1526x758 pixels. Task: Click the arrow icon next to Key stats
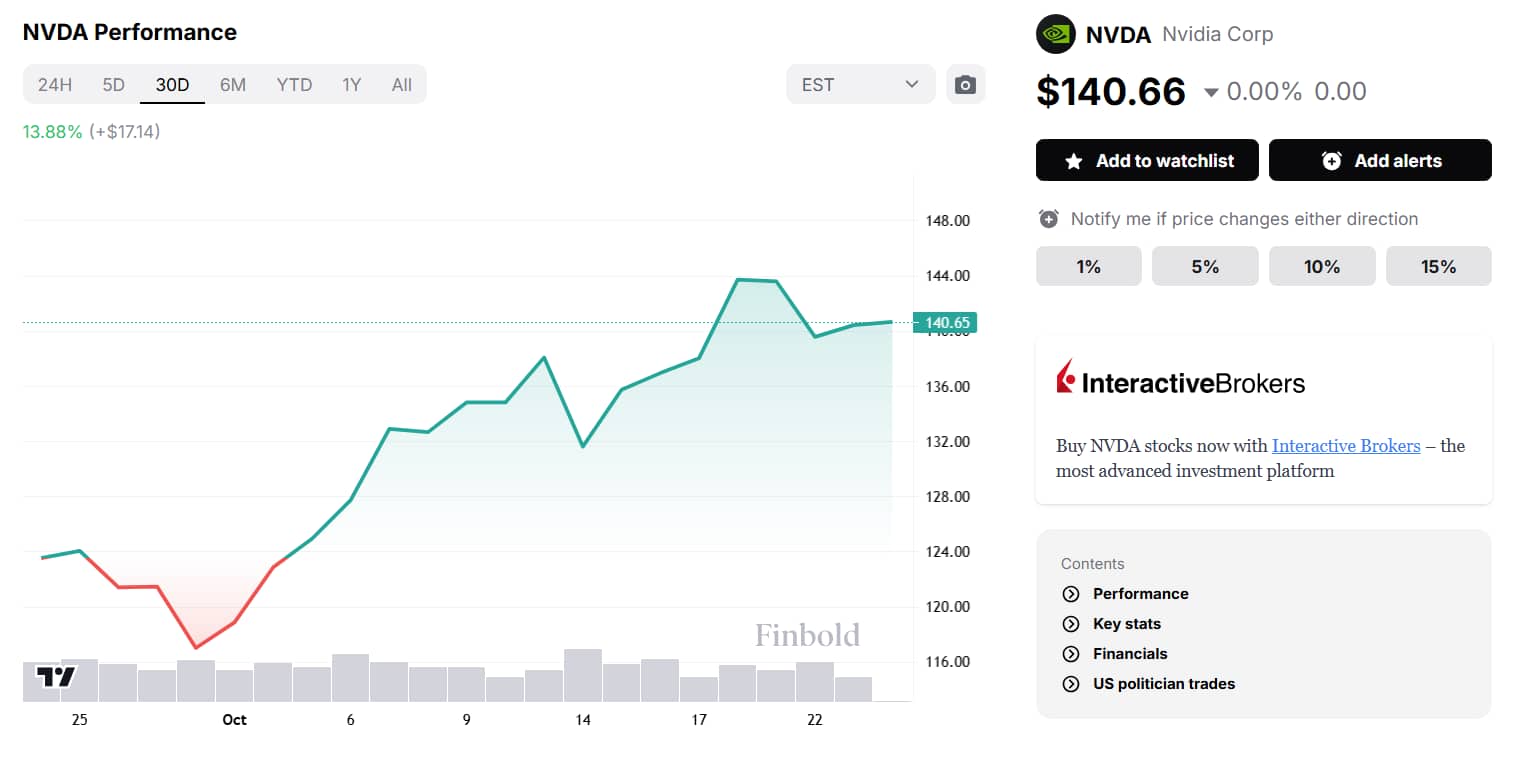(x=1071, y=624)
